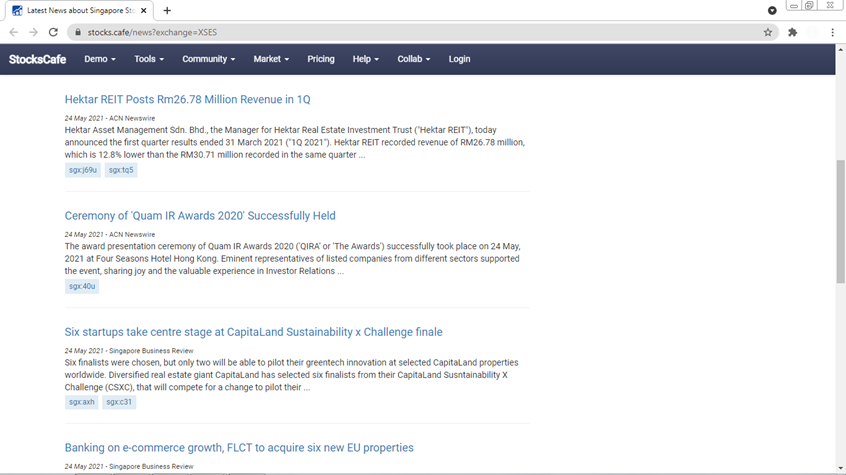This screenshot has height=475, width=846.
Task: Click the dark circle icon next to the minimize button
Action: (772, 10)
